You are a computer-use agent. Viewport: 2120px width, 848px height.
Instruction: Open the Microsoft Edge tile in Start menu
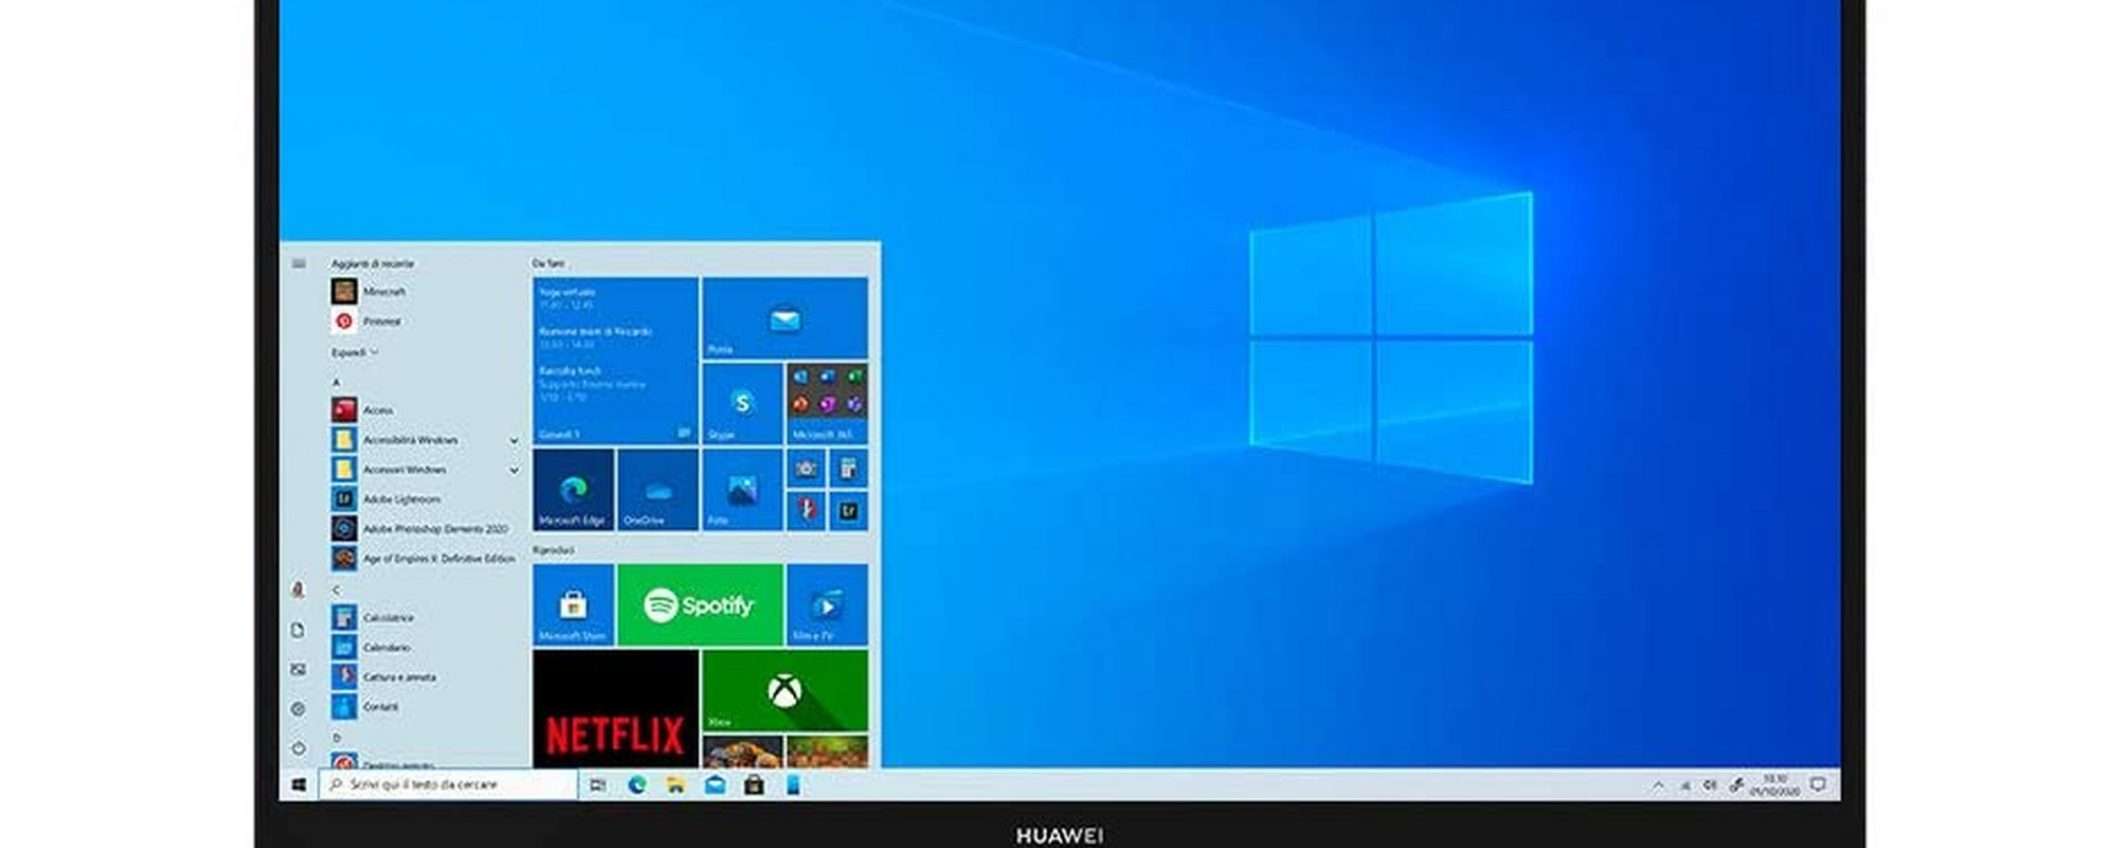pyautogui.click(x=573, y=489)
